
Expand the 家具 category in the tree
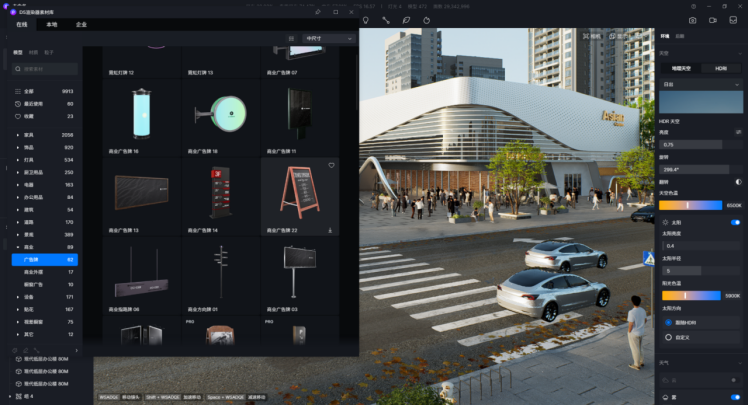pyautogui.click(x=17, y=134)
